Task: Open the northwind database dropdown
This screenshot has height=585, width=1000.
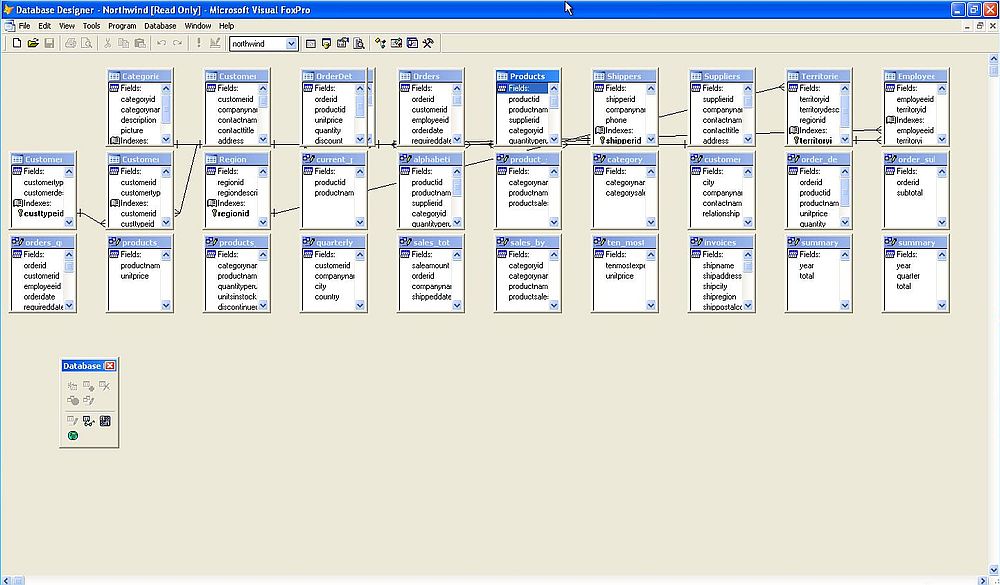Action: pyautogui.click(x=291, y=43)
